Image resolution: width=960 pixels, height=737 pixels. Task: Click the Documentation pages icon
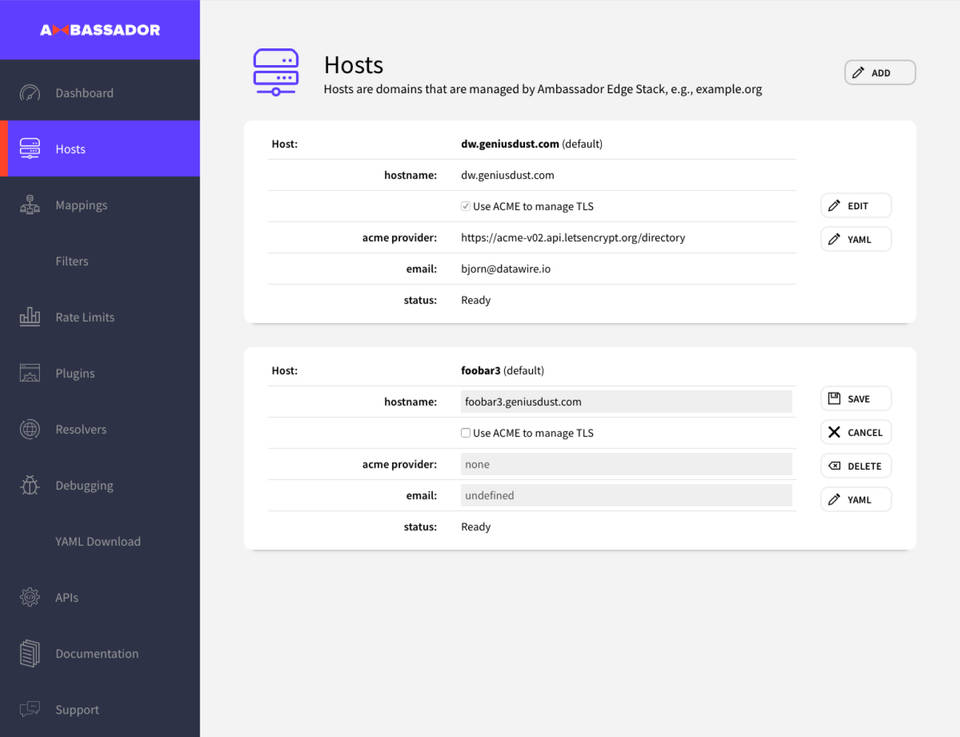30,653
